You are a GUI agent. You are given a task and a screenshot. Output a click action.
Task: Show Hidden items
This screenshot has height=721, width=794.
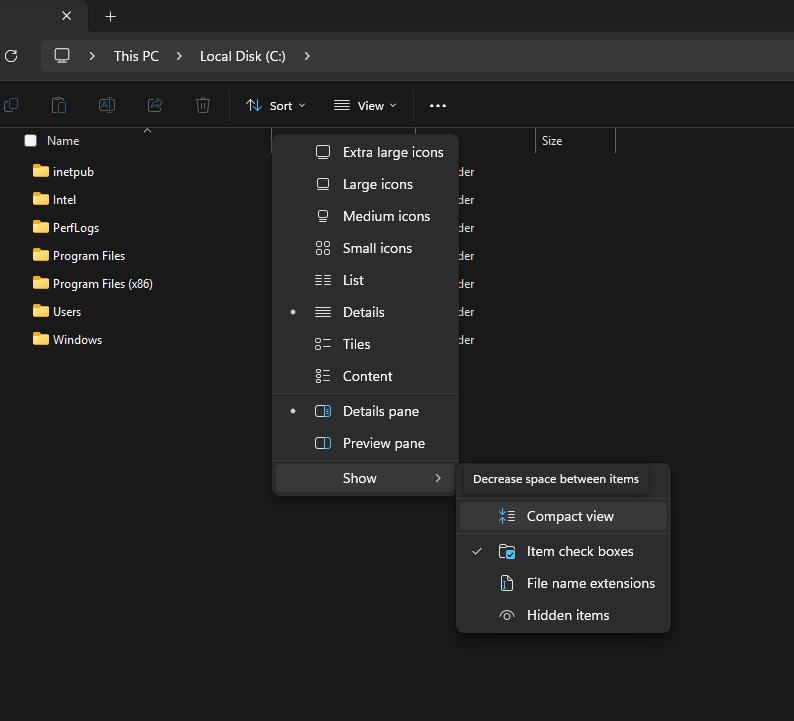[563, 615]
